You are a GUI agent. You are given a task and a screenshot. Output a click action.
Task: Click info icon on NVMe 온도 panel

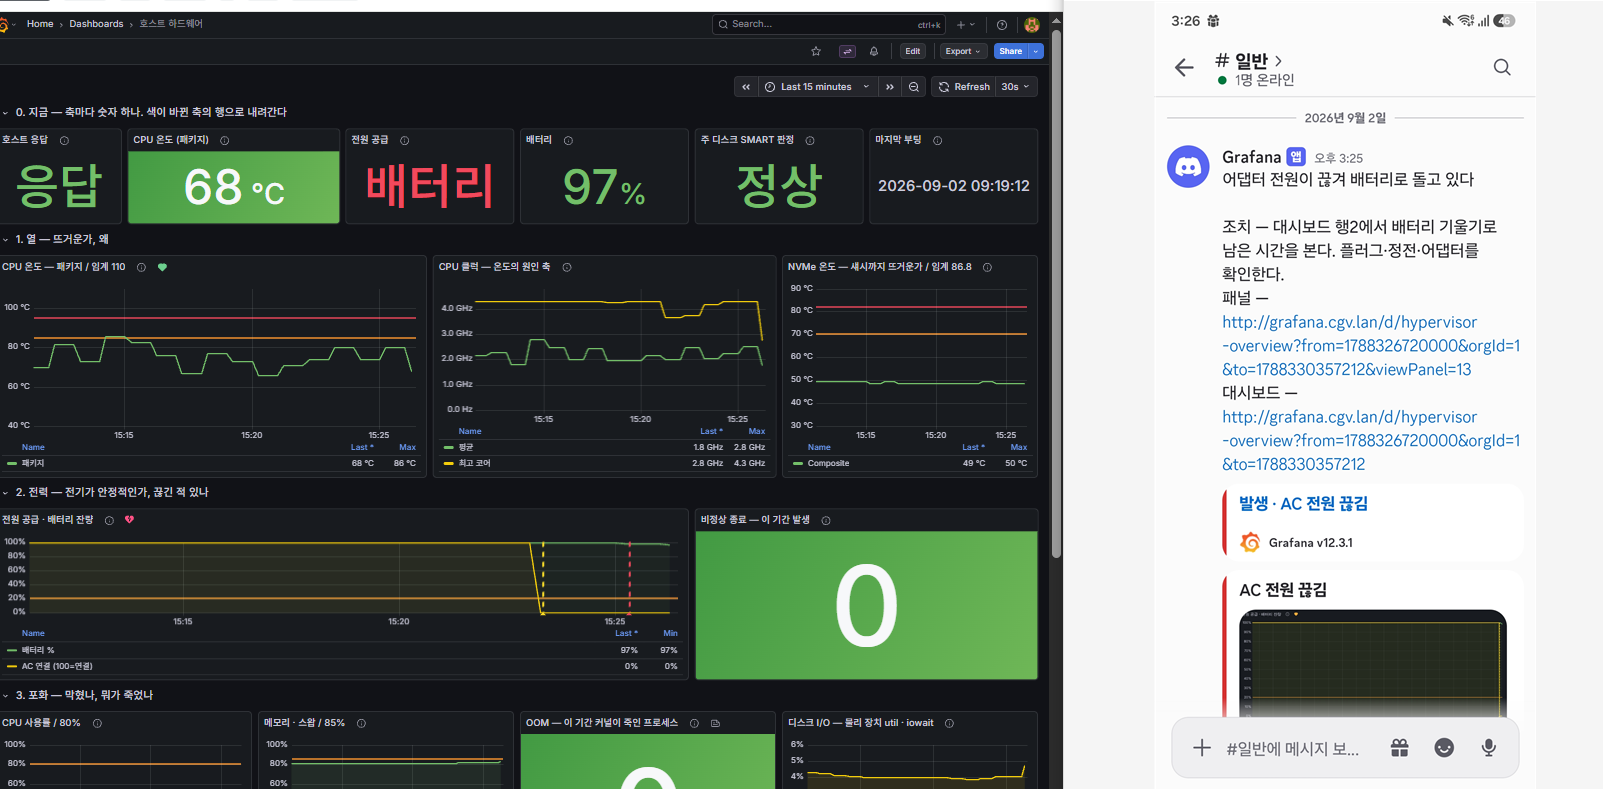point(987,267)
